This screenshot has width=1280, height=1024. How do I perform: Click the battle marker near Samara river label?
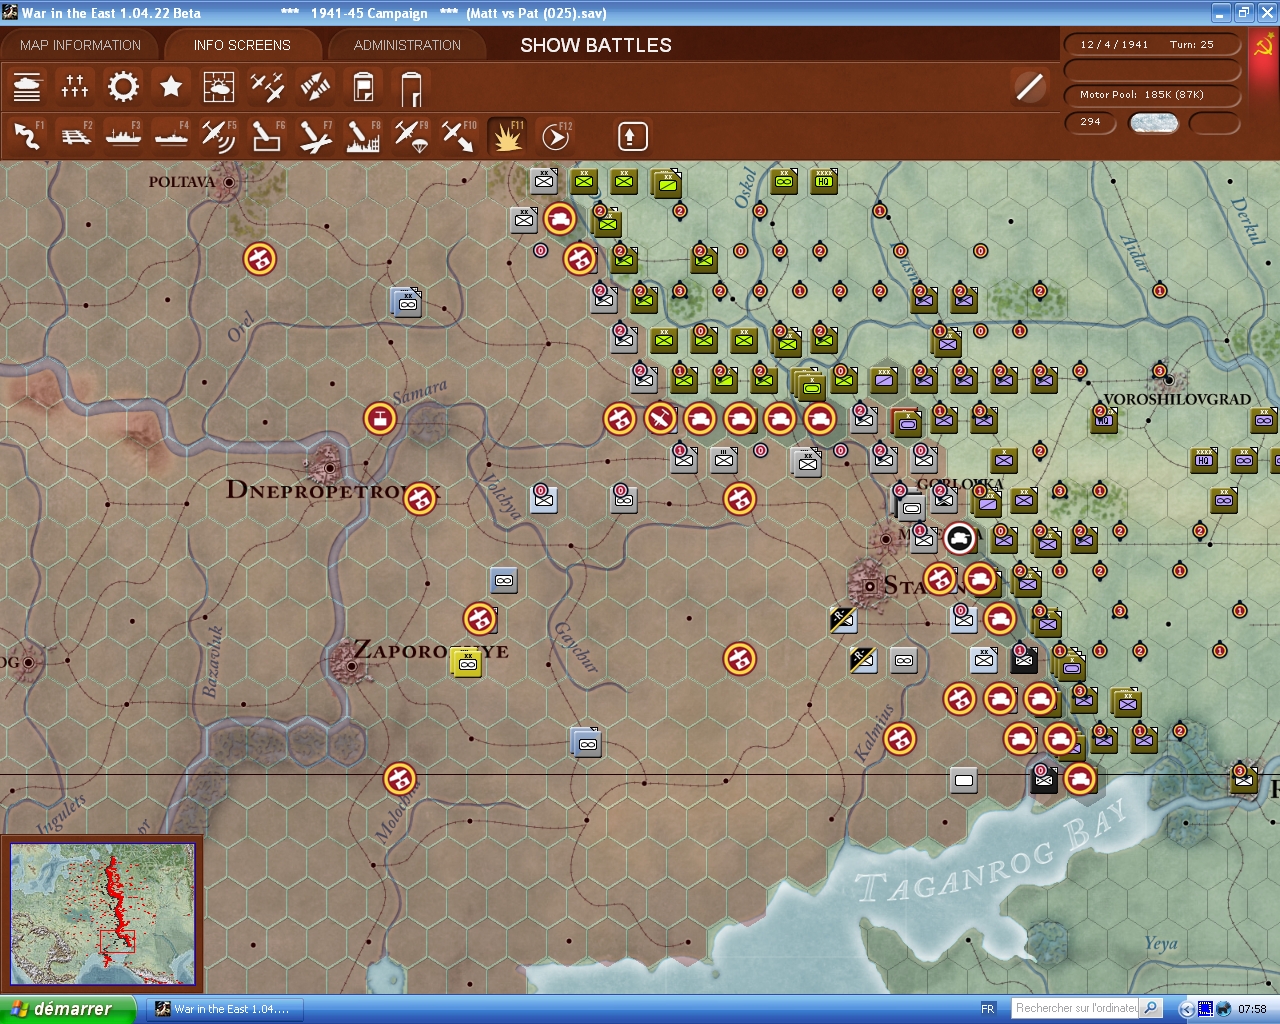[x=380, y=418]
